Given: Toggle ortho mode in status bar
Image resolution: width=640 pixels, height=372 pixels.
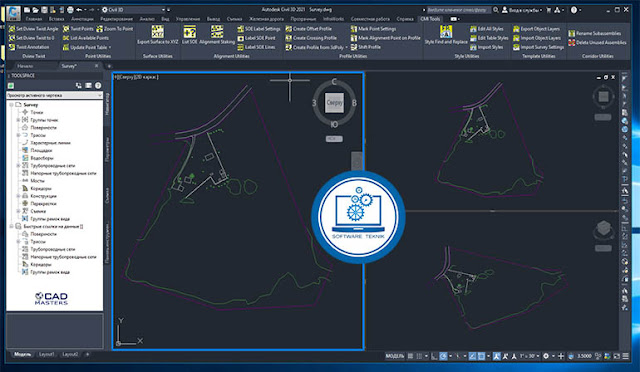Looking at the screenshot, I should pyautogui.click(x=434, y=356).
